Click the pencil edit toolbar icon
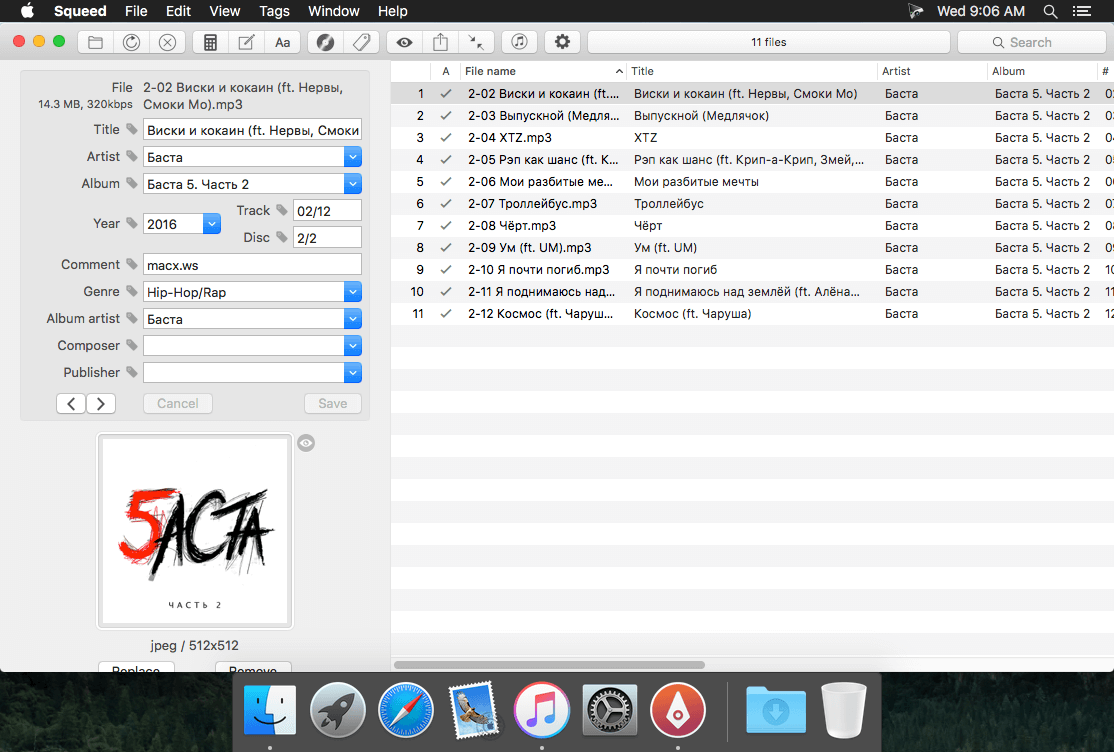 tap(247, 43)
